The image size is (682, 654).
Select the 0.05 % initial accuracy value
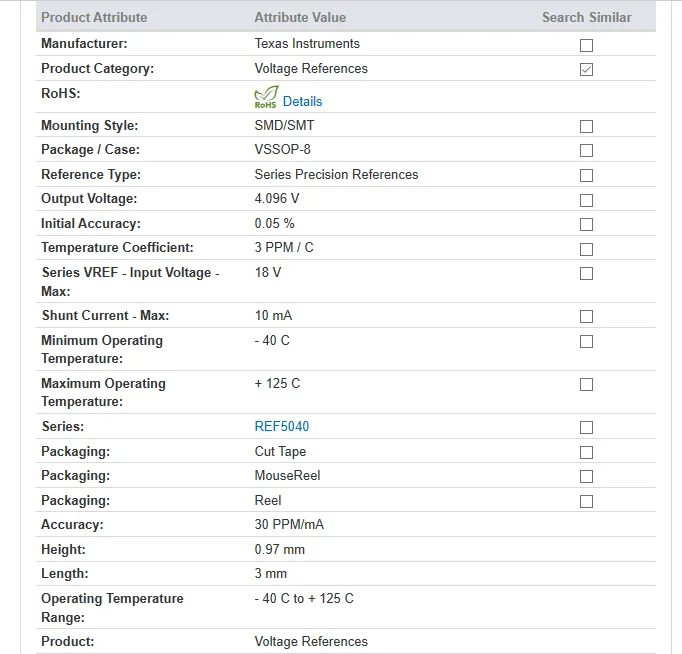click(x=274, y=224)
